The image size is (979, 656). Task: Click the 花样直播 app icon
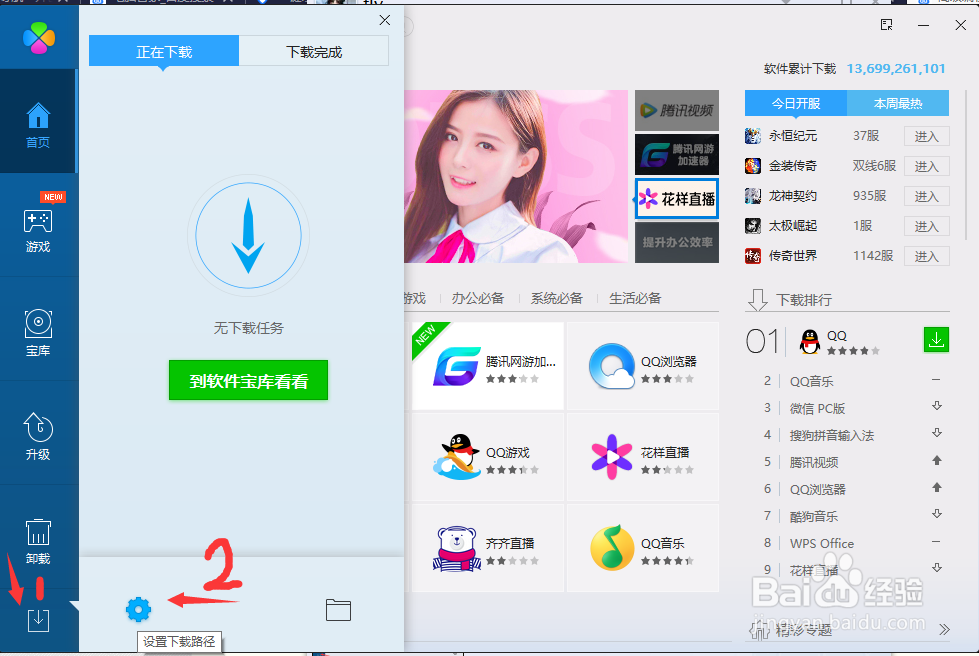614,457
